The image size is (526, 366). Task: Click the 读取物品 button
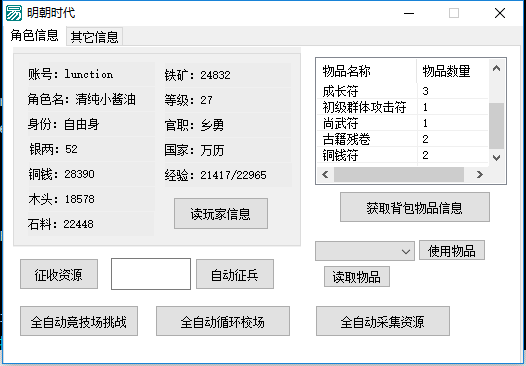click(x=357, y=277)
